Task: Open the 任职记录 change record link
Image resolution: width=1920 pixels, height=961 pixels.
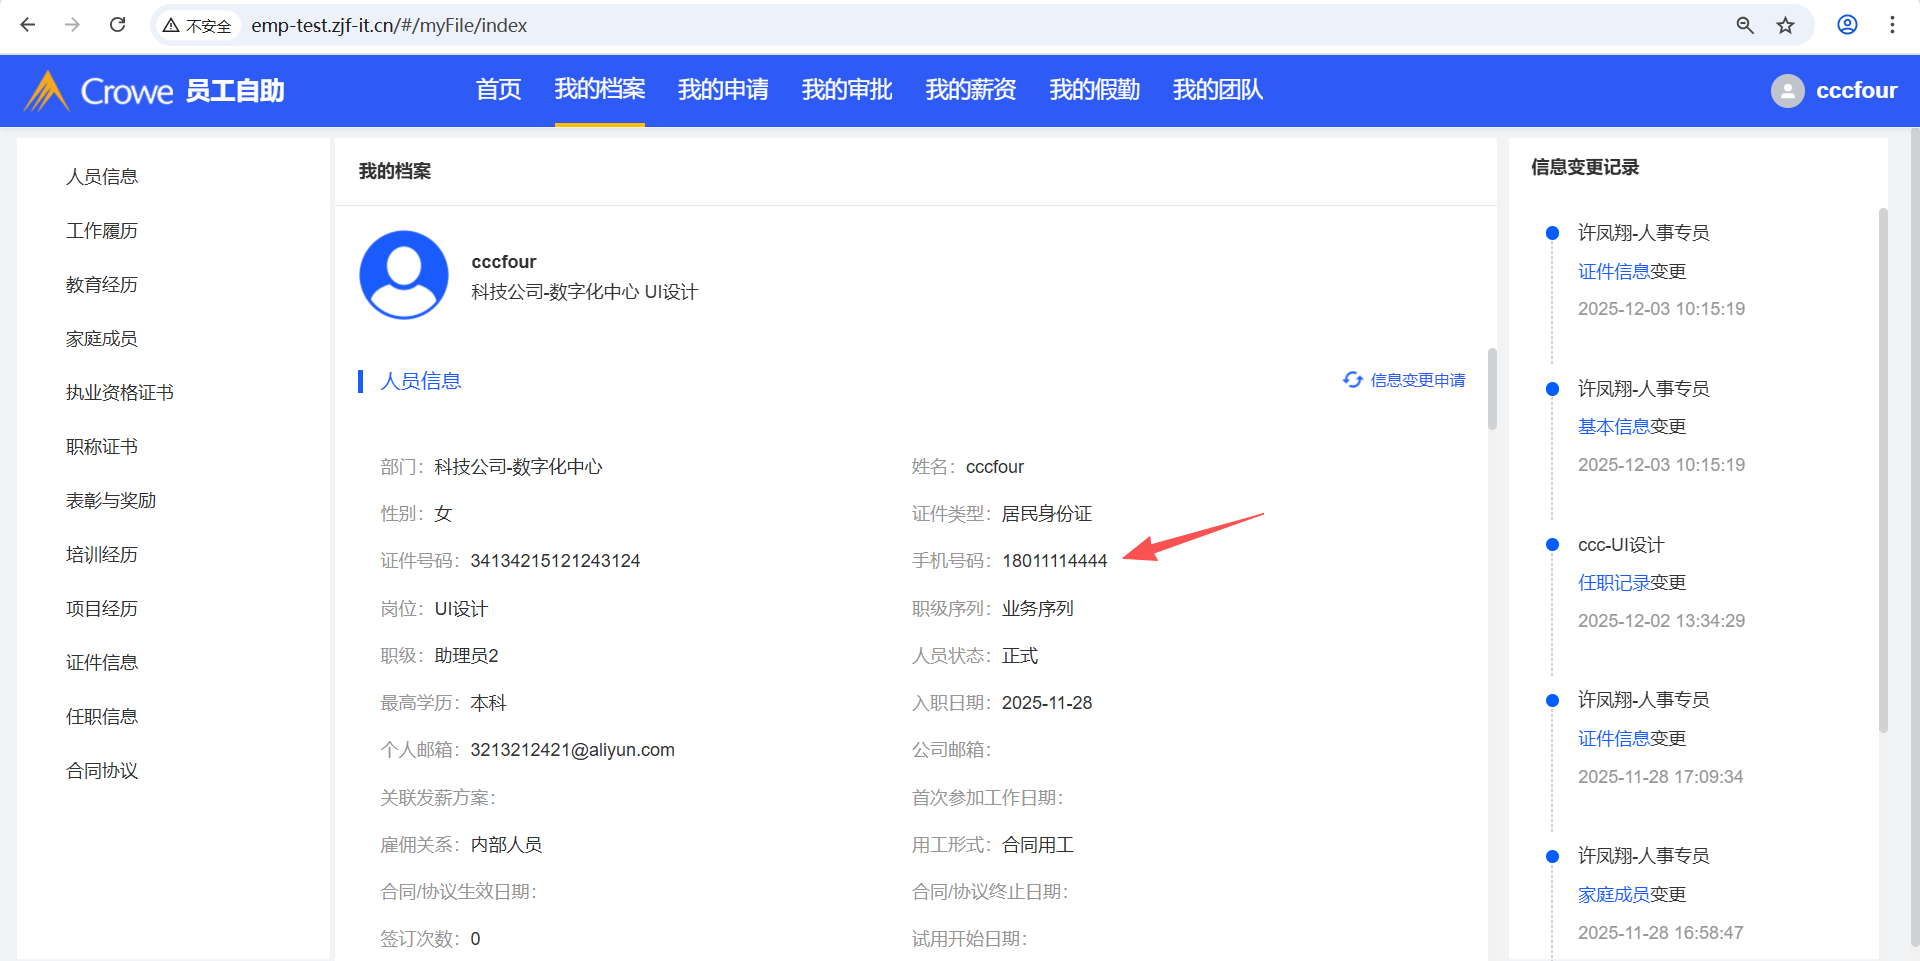Action: click(x=1613, y=583)
